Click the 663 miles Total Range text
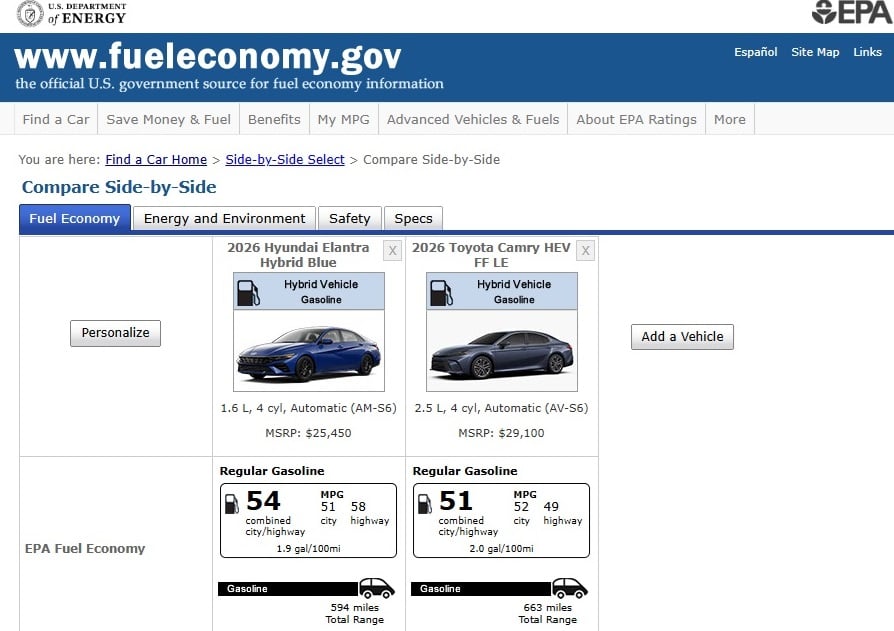 point(547,613)
